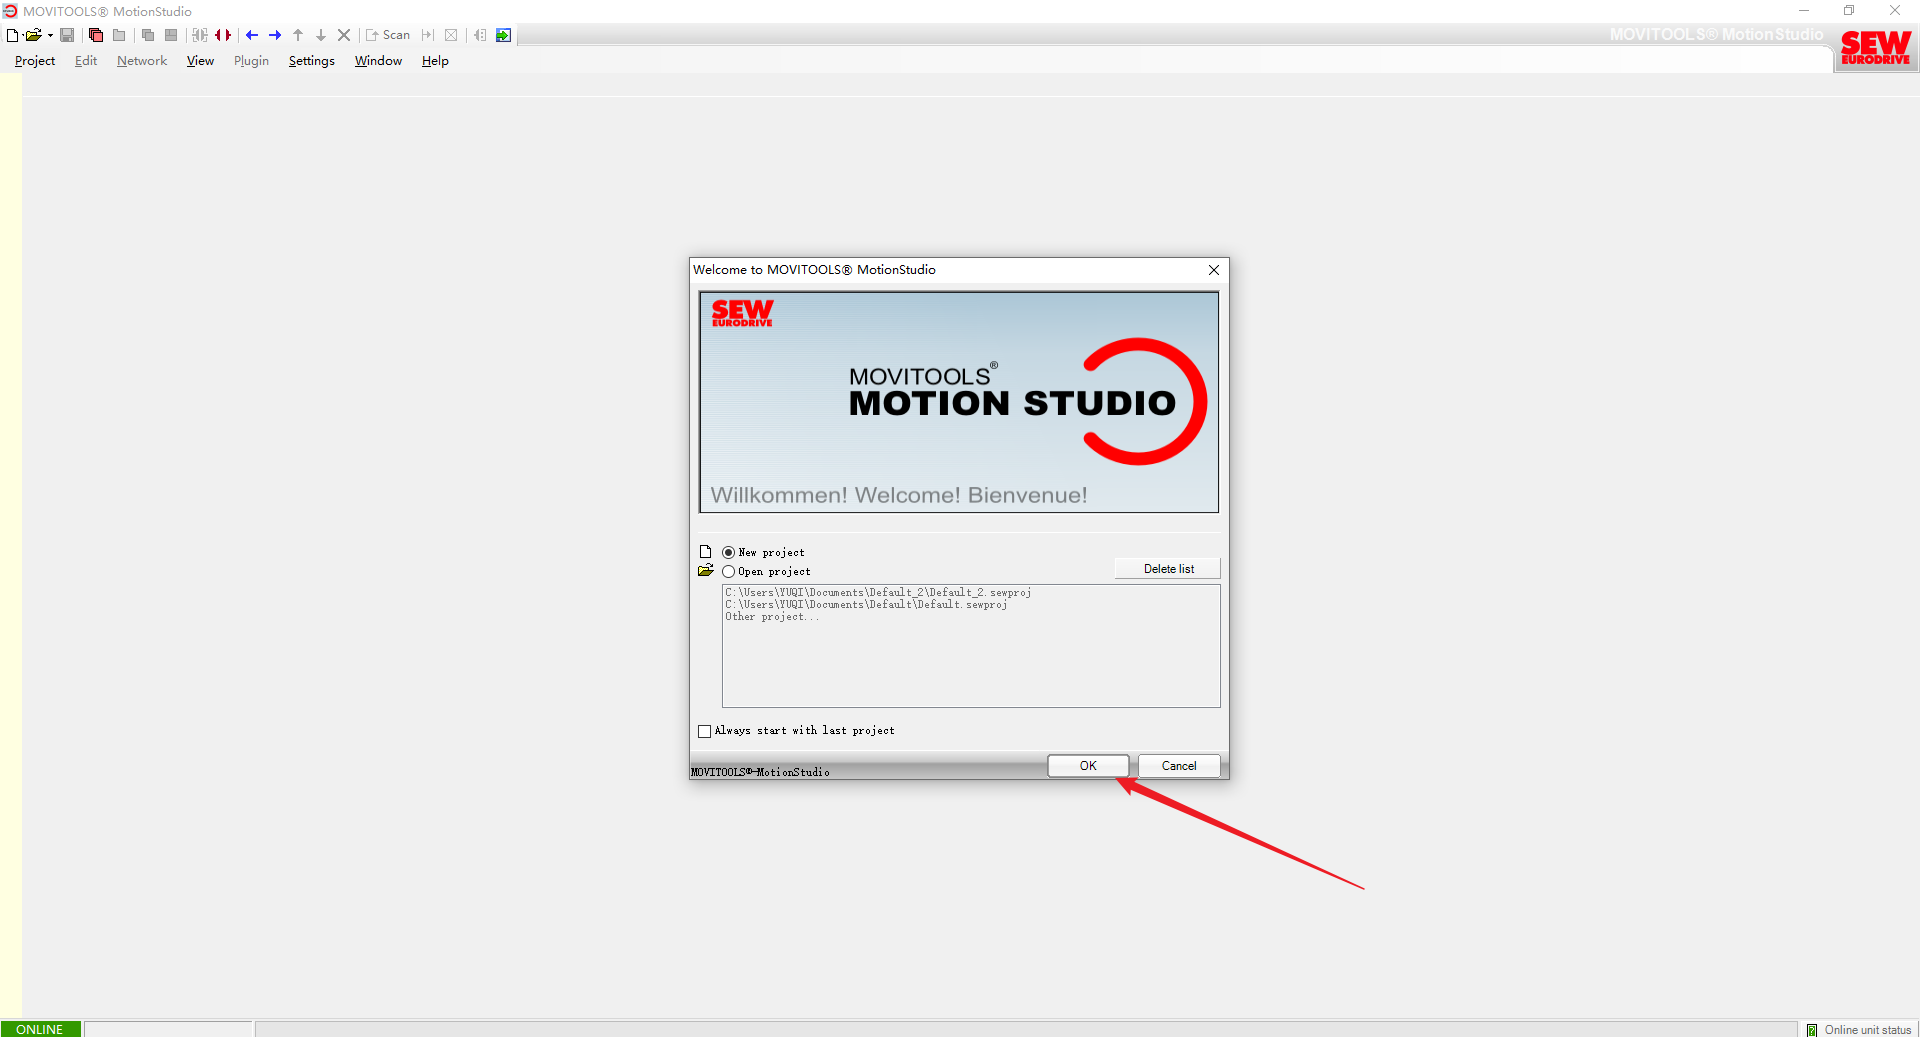Click the green arrow icon in toolbar
This screenshot has height=1037, width=1920.
[x=504, y=35]
